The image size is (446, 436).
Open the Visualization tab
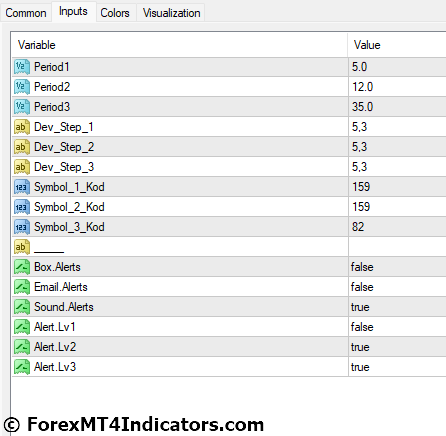171,13
